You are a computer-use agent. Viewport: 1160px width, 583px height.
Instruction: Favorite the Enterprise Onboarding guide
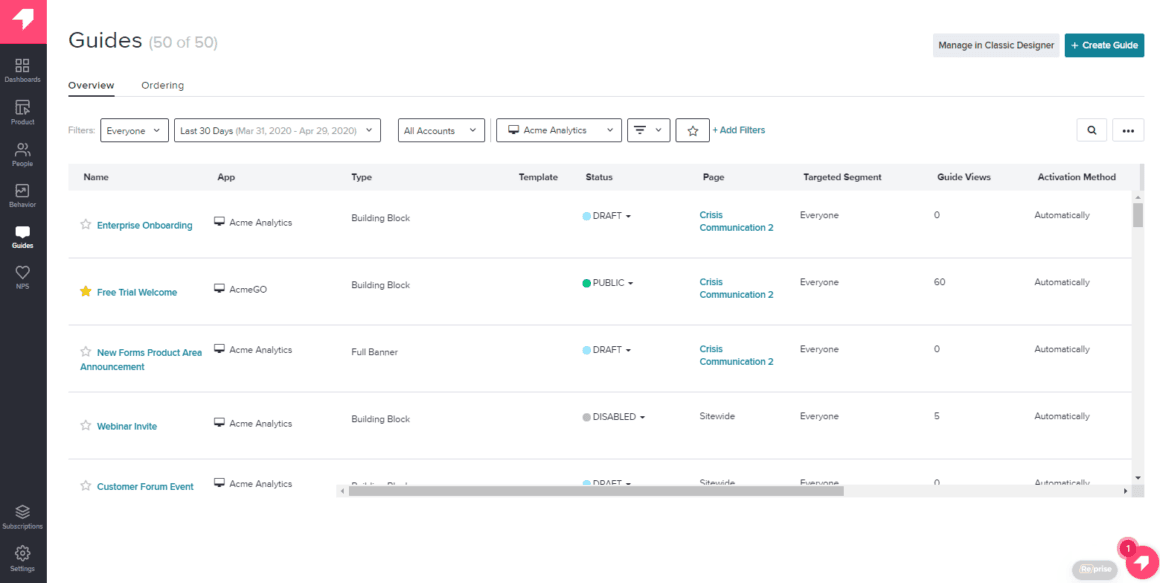pyautogui.click(x=86, y=225)
